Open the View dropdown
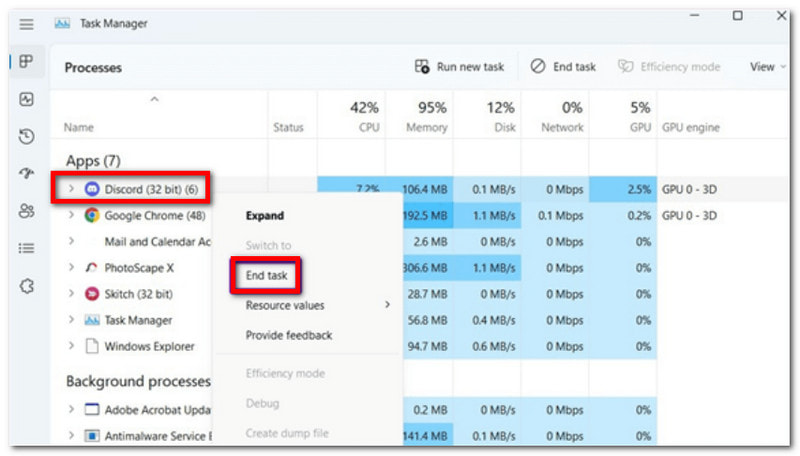800x456 pixels. pos(767,67)
